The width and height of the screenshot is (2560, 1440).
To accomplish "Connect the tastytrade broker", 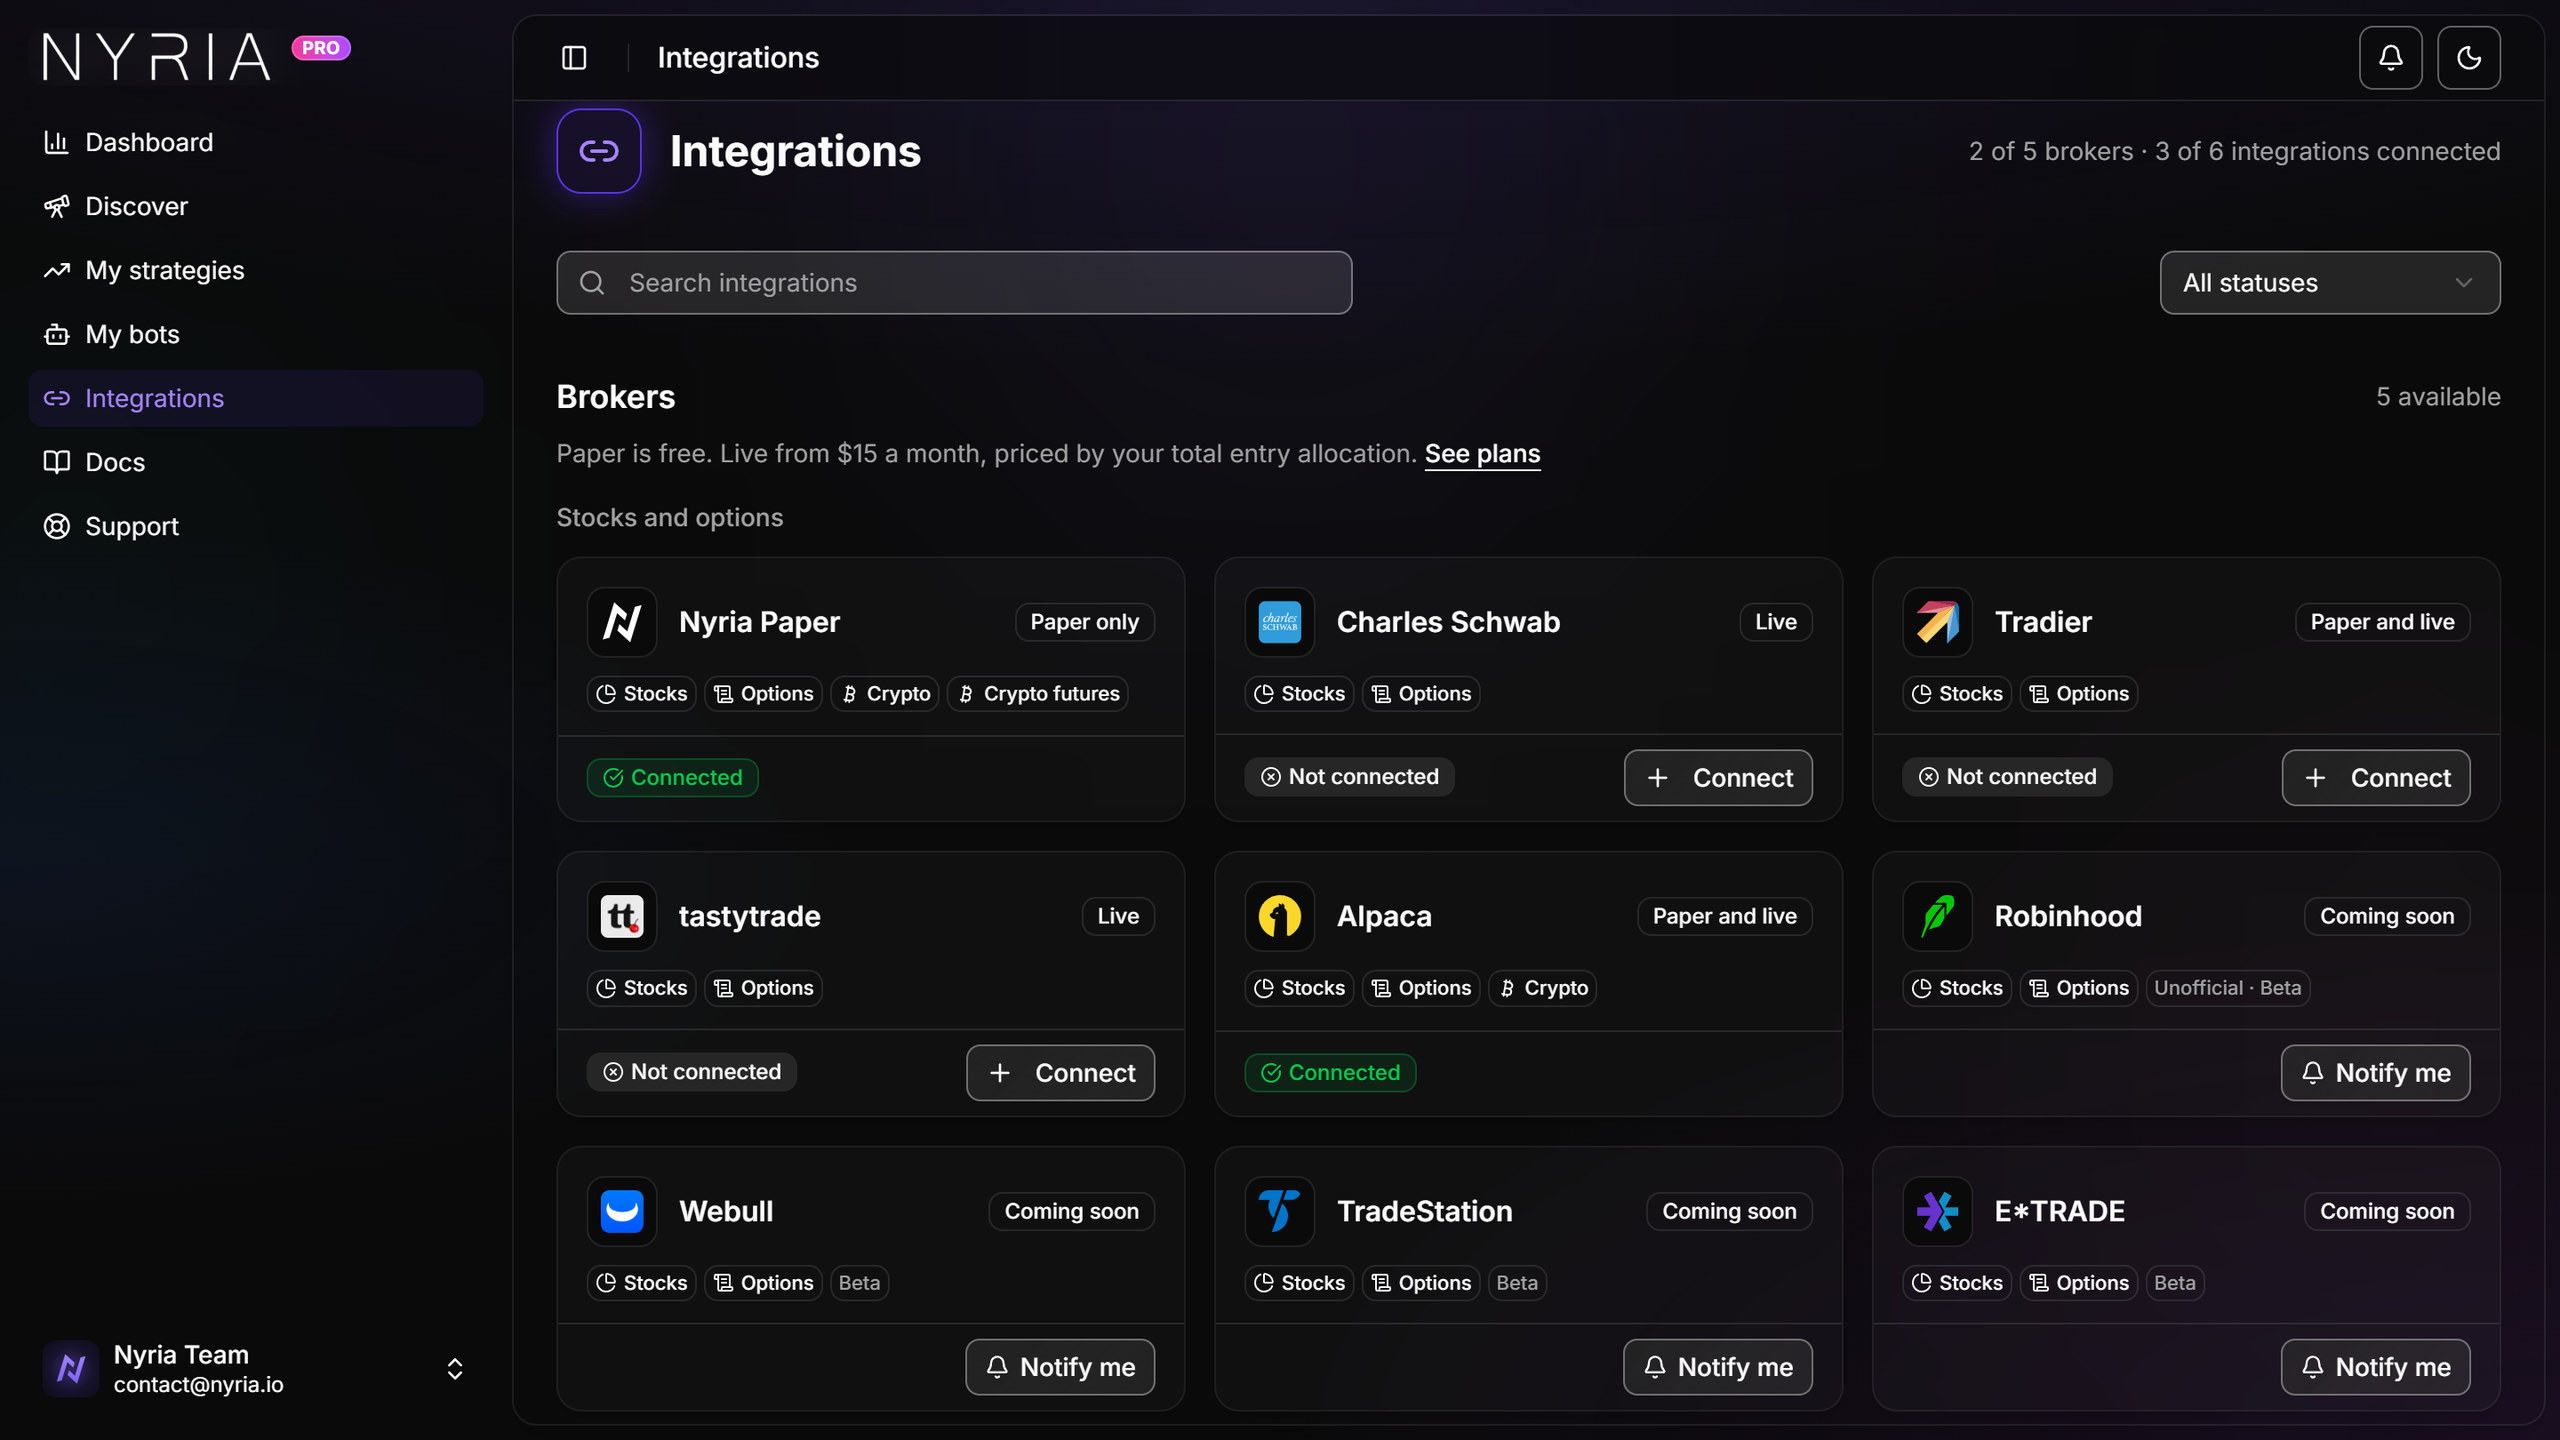I will click(1060, 1073).
